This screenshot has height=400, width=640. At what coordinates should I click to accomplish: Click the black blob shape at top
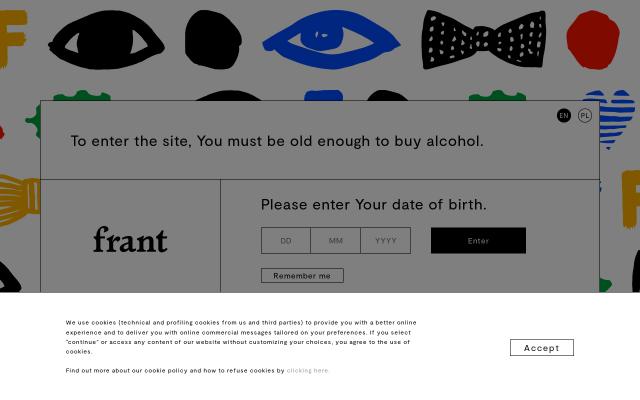(213, 39)
